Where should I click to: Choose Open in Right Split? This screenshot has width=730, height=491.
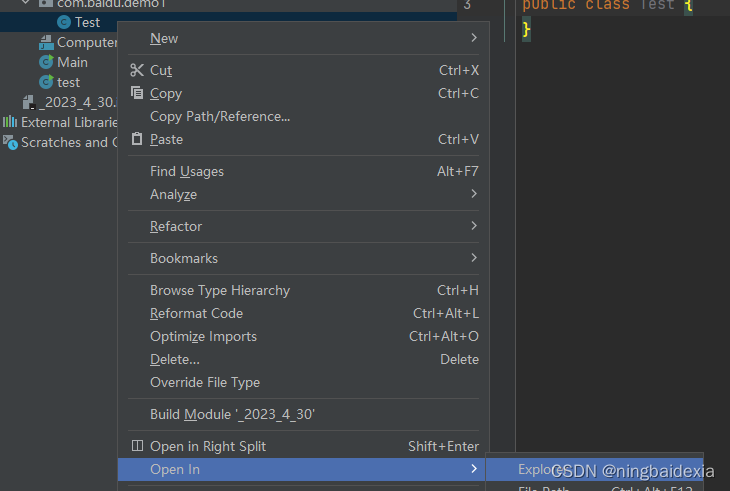pyautogui.click(x=304, y=446)
